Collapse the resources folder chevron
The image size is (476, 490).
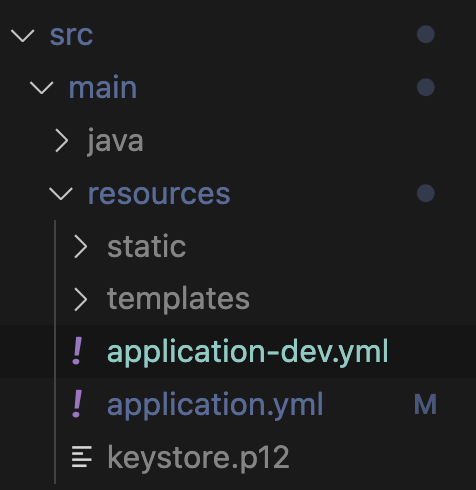click(x=61, y=194)
